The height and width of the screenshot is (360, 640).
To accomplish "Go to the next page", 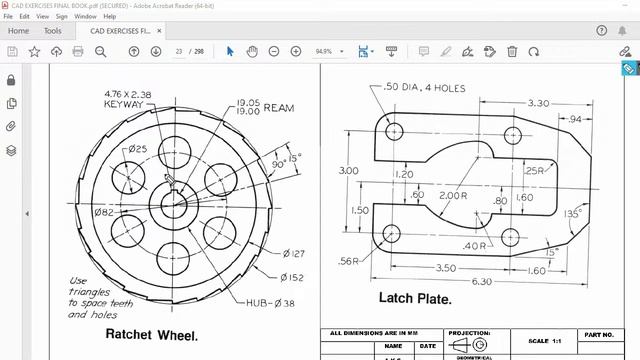I will click(x=156, y=51).
